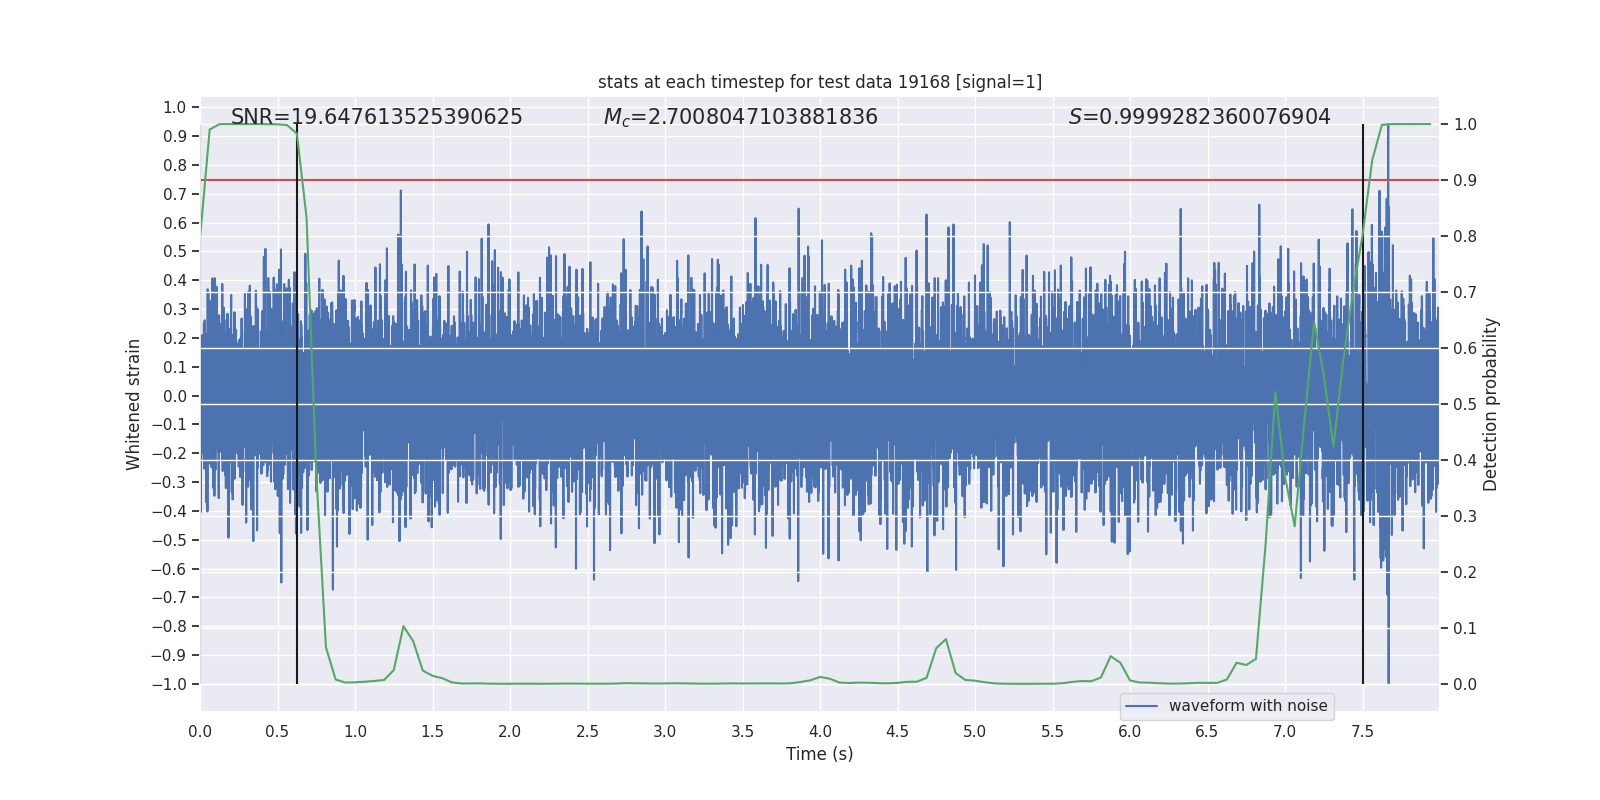
Task: Click the 0.0 tick label on time axis
Action: coord(200,732)
